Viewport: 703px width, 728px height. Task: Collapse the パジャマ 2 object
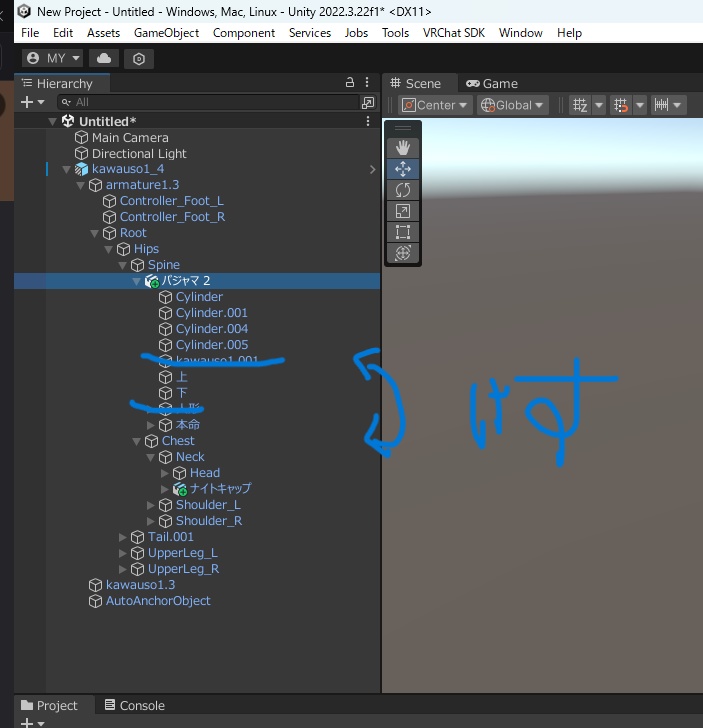point(137,281)
